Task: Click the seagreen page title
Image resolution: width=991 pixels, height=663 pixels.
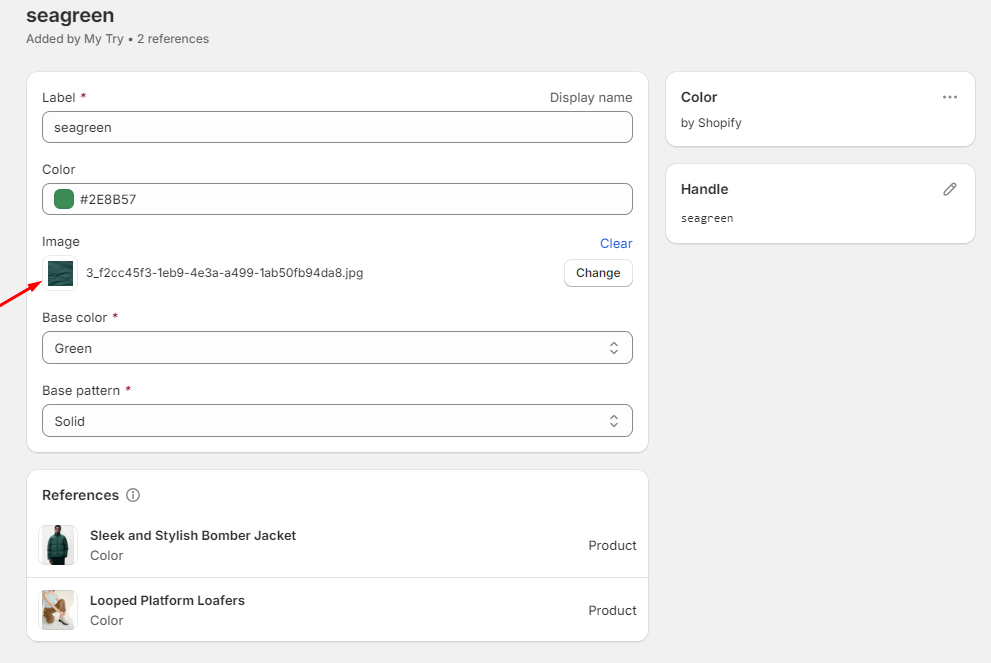Action: pyautogui.click(x=70, y=15)
